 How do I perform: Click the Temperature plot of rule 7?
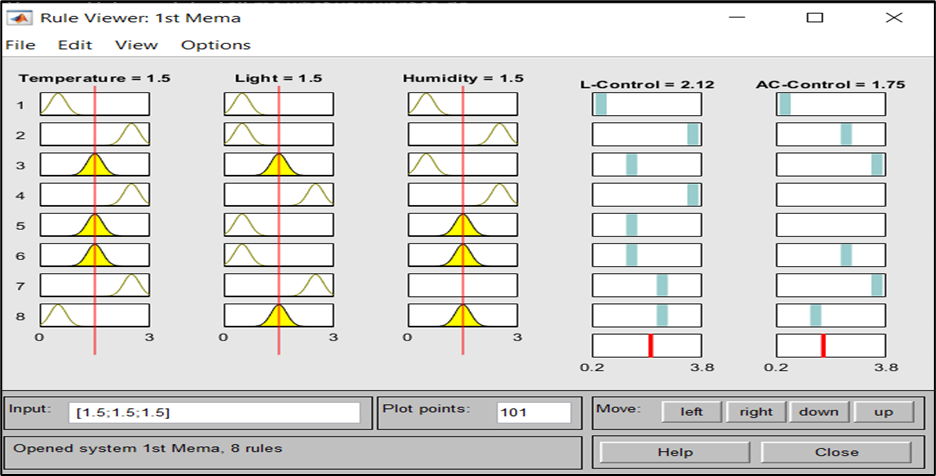click(95, 285)
